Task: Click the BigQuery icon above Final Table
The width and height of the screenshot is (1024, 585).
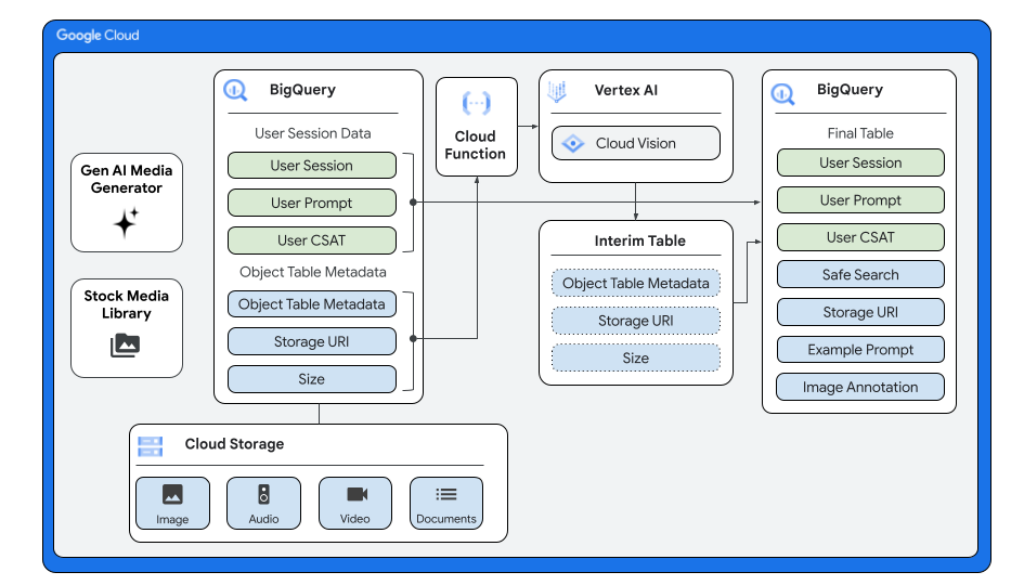Action: (783, 94)
